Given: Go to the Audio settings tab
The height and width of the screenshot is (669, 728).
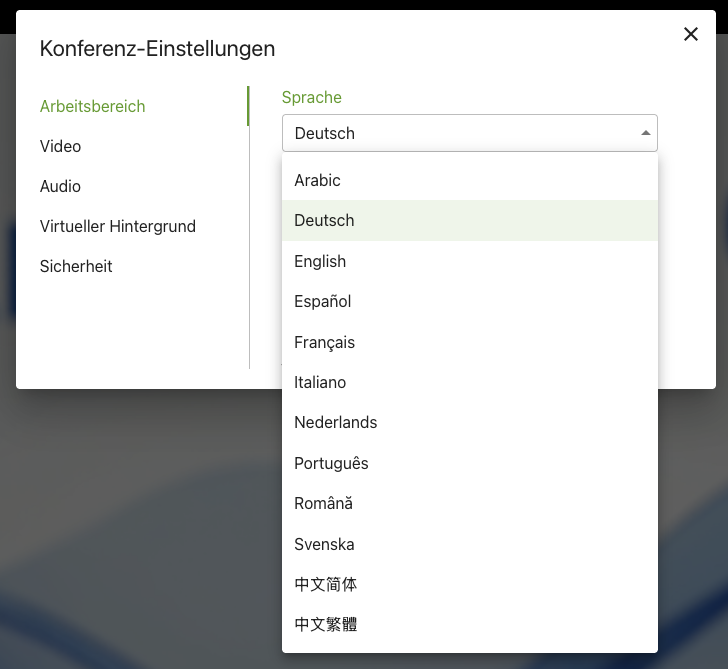Looking at the screenshot, I should (61, 186).
